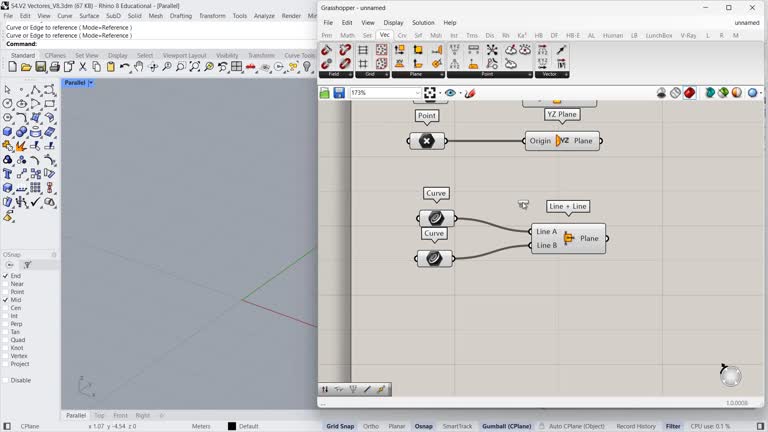768x432 pixels.
Task: Open the canvas zoom percentage dropdown
Action: (416, 93)
